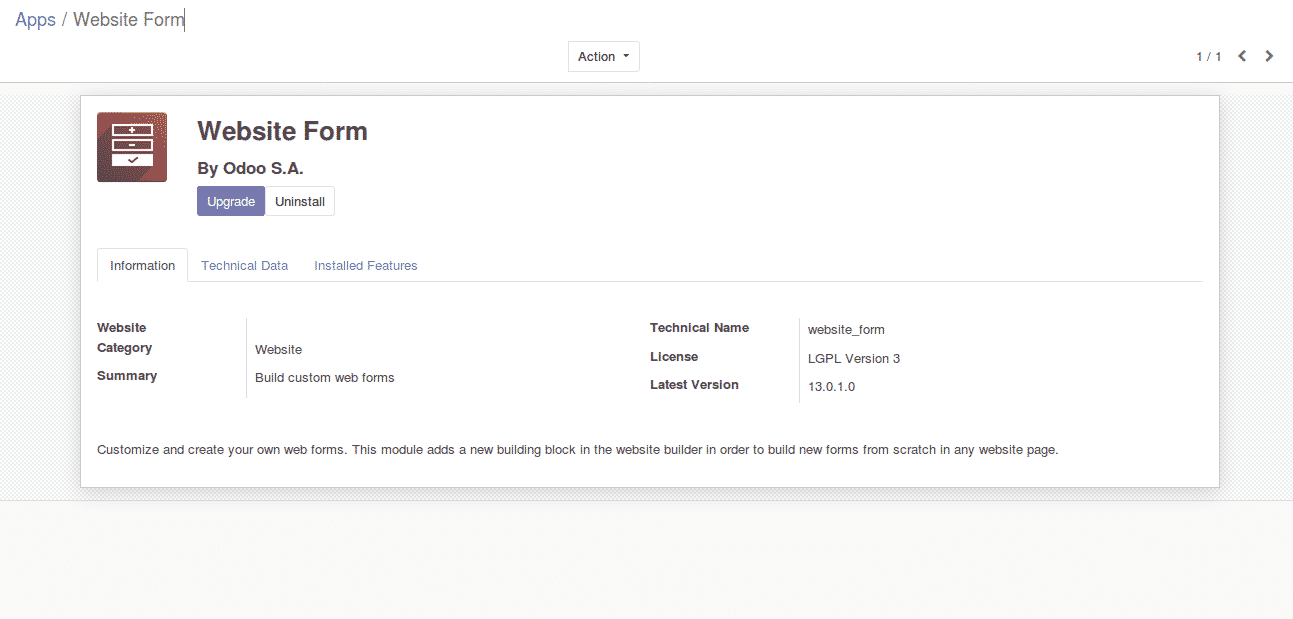Click the Website category value
Screen dimensions: 1293x619
pyautogui.click(x=278, y=350)
